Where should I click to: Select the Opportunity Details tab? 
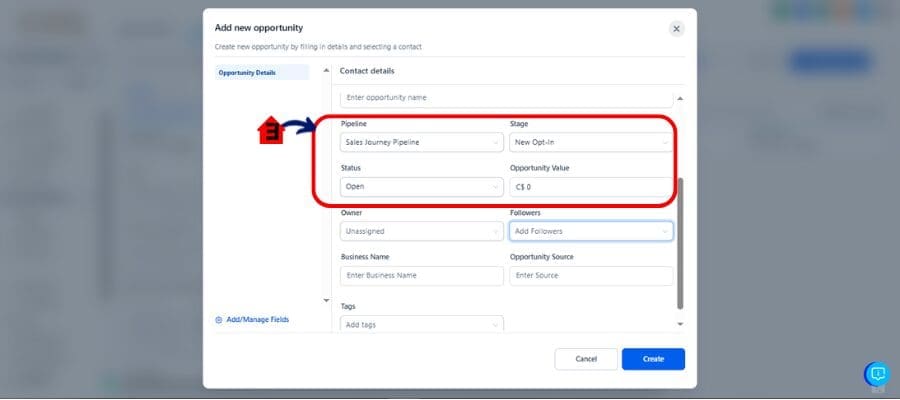[247, 73]
